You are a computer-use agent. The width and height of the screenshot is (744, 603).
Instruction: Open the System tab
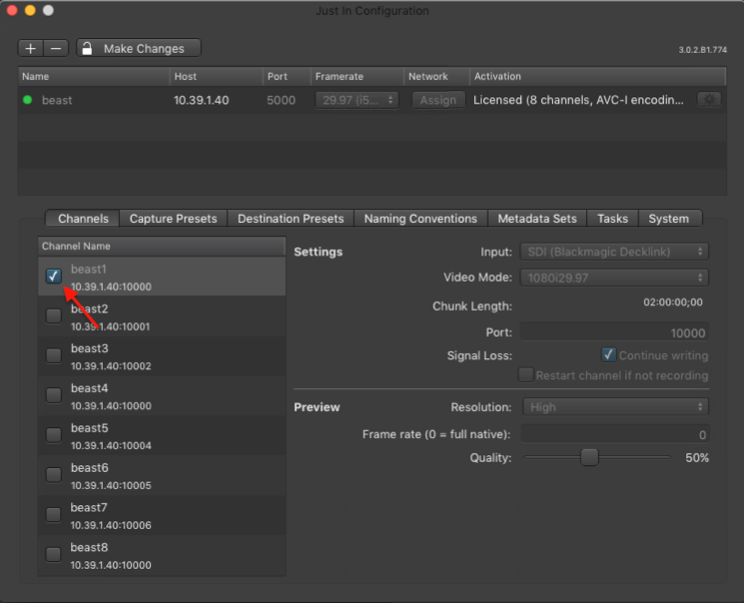[x=669, y=219]
